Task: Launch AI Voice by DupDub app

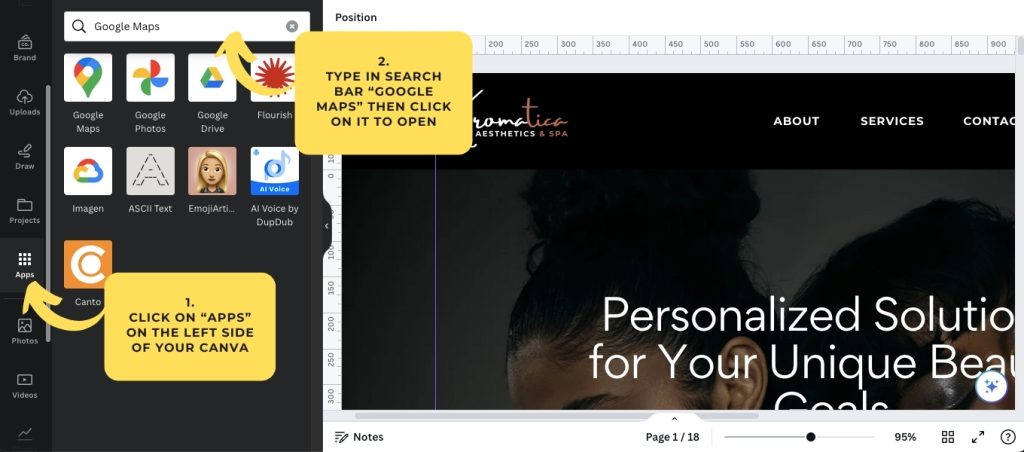Action: tap(273, 171)
